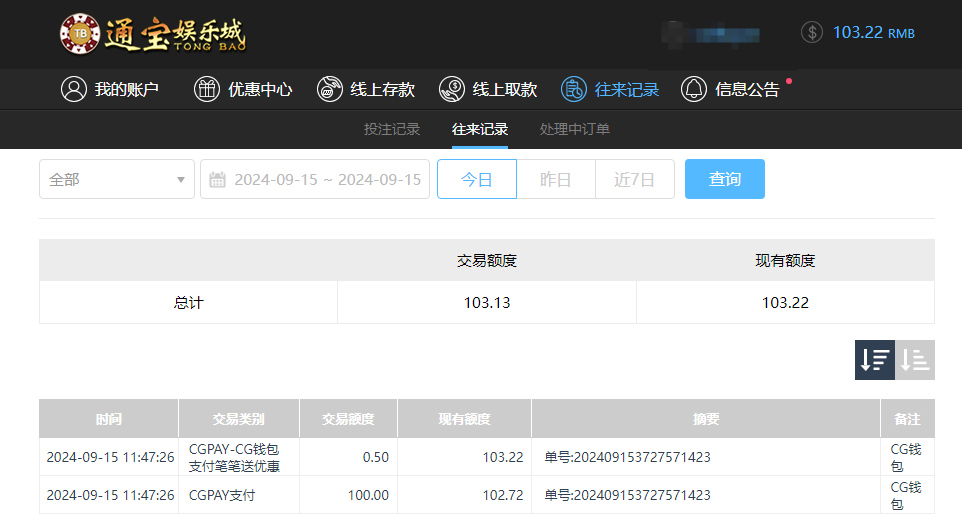Image resolution: width=962 pixels, height=514 pixels.
Task: Switch to the 投注记录 tab
Action: click(x=392, y=129)
